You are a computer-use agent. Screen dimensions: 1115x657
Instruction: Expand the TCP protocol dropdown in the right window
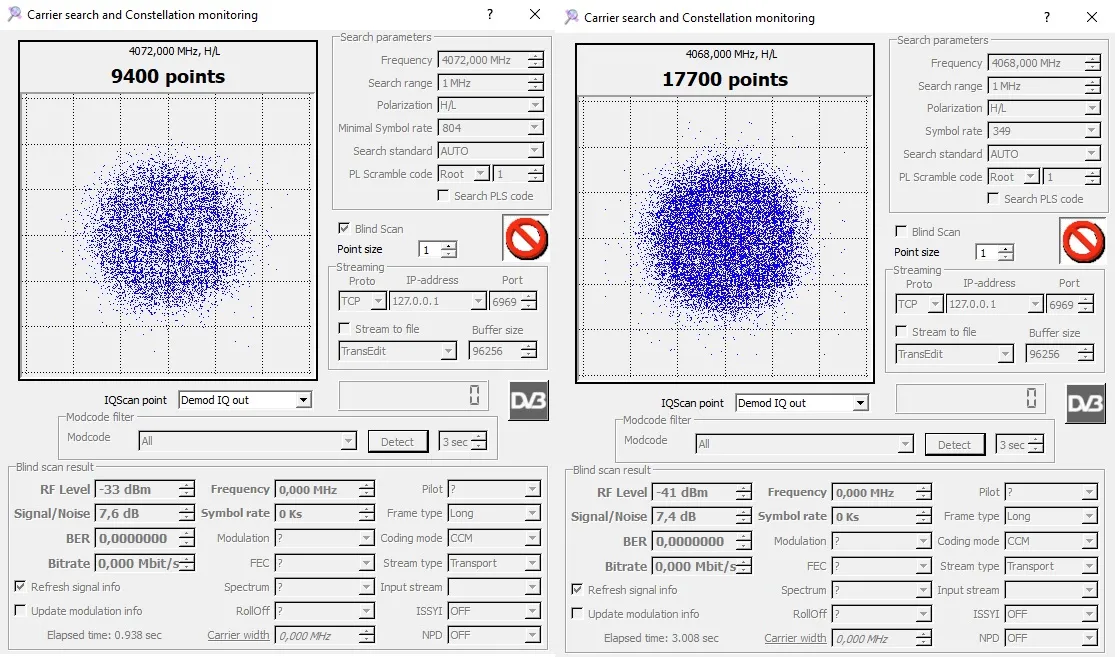tap(935, 304)
